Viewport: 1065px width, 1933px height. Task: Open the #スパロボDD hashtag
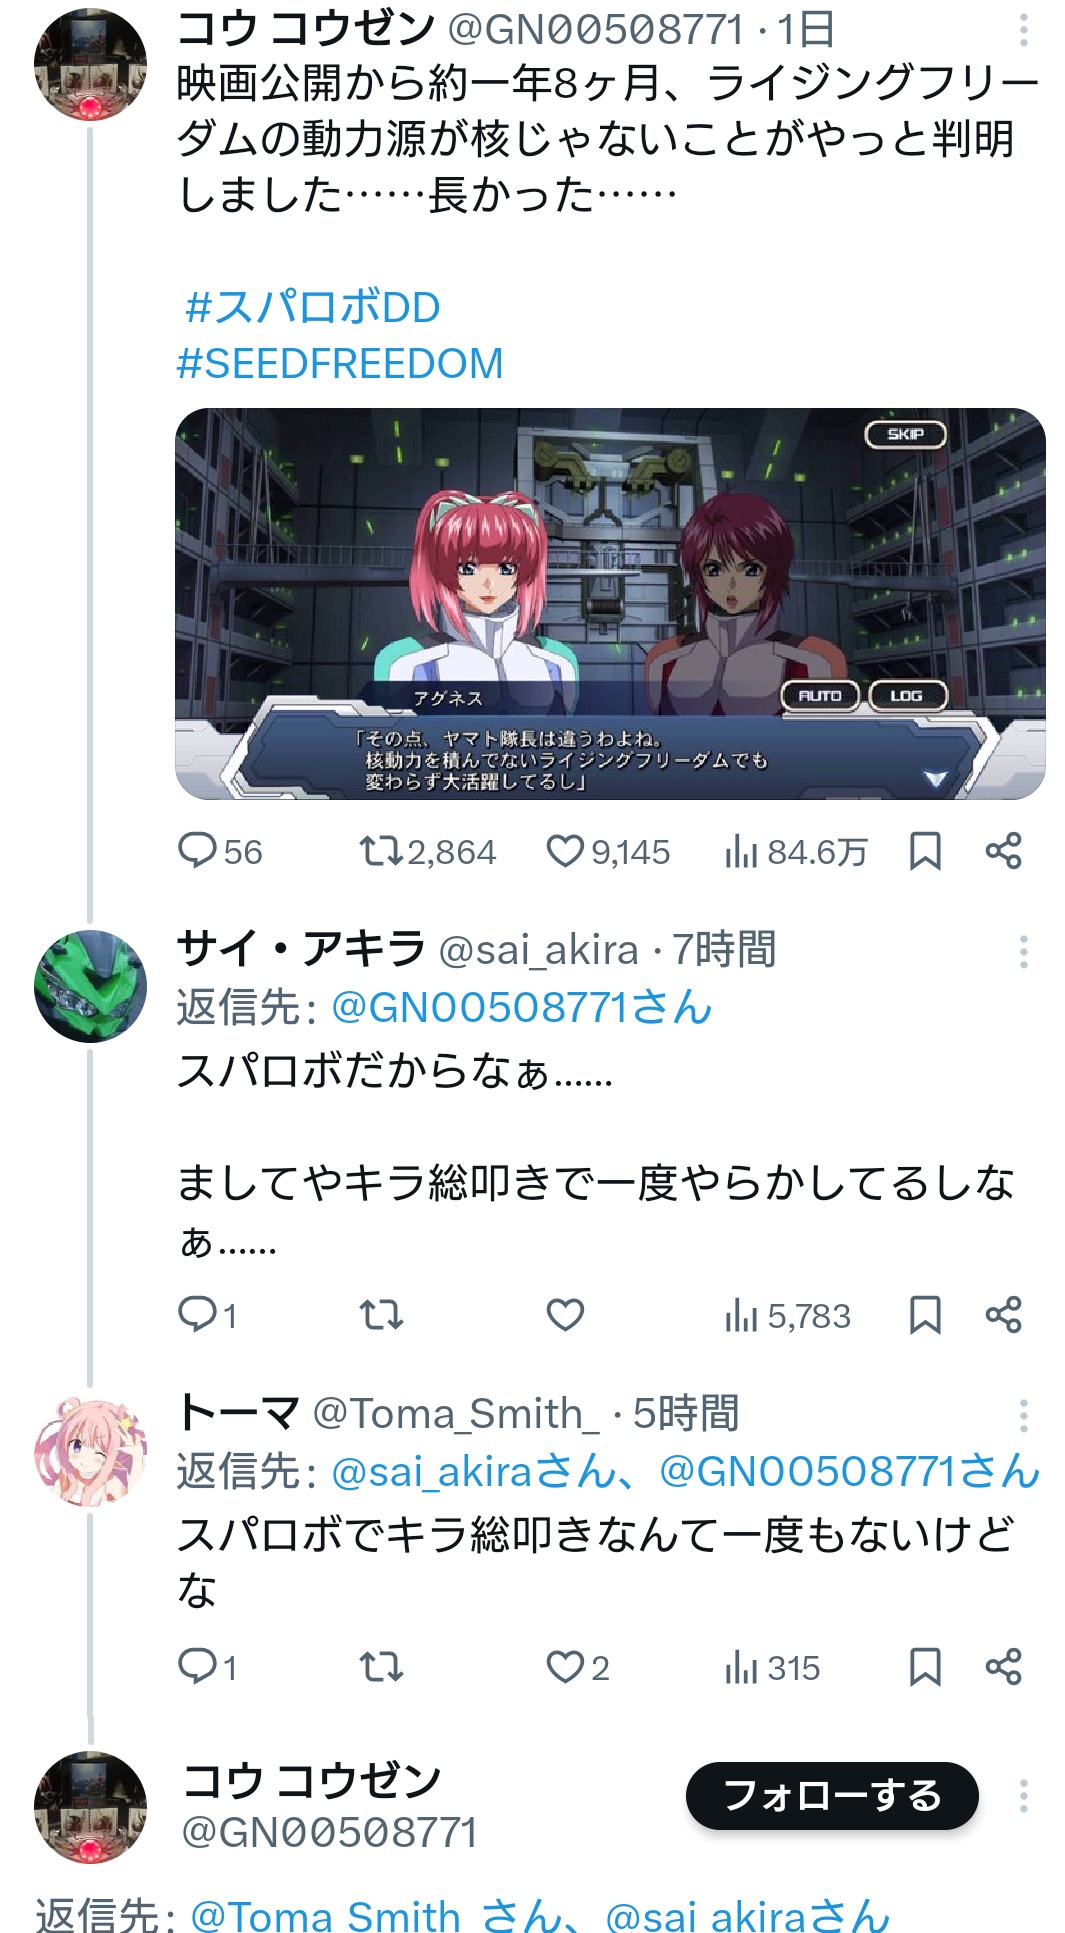(x=312, y=307)
